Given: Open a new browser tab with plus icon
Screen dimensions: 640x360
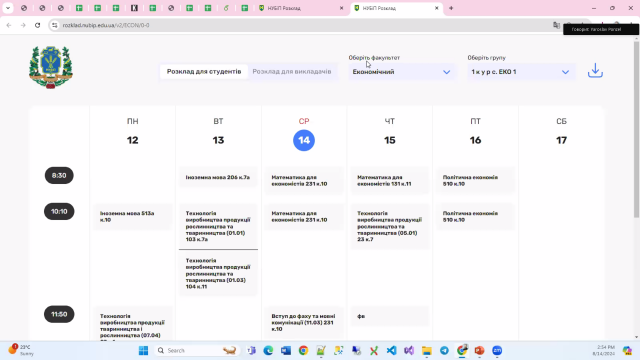Looking at the screenshot, I should point(451,8).
